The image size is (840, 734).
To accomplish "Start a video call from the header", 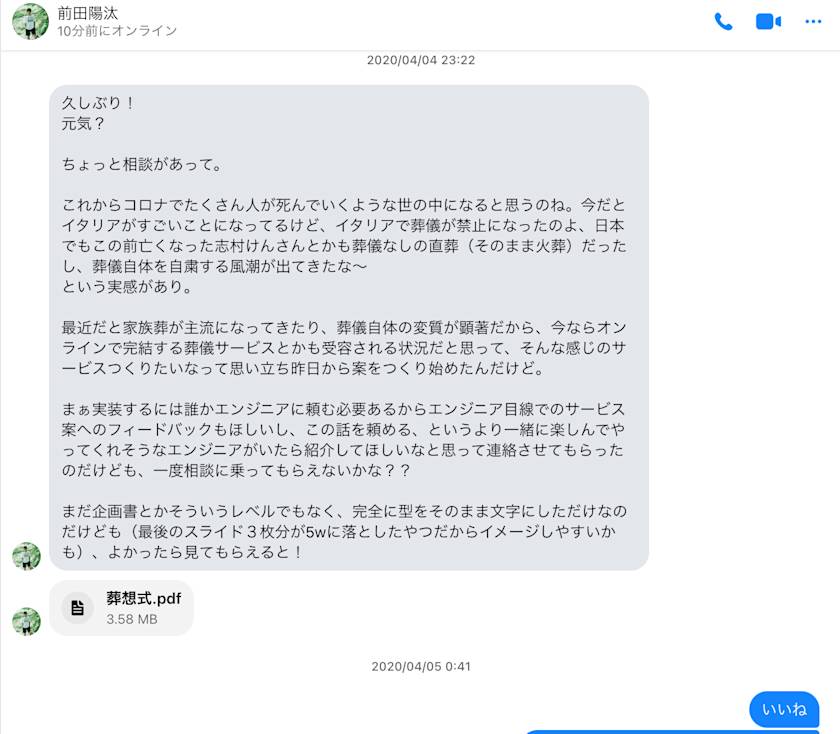I will point(768,21).
